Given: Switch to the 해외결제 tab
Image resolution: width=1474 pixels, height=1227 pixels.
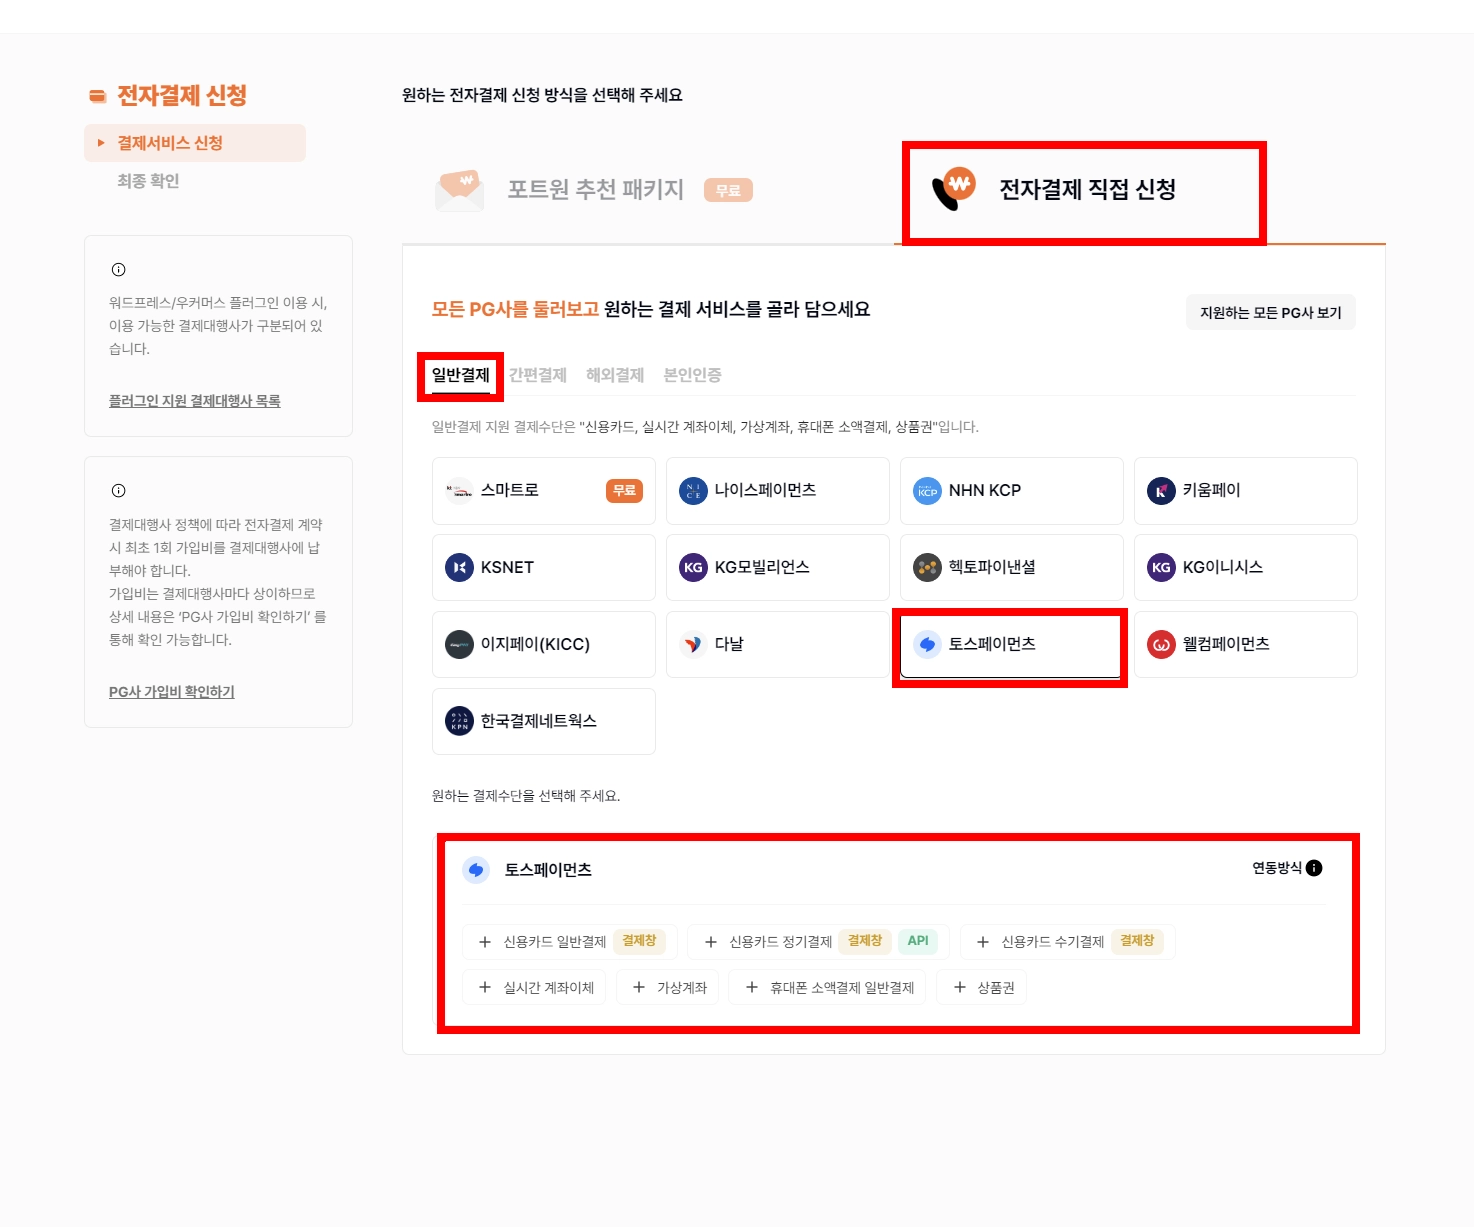Looking at the screenshot, I should [x=615, y=375].
